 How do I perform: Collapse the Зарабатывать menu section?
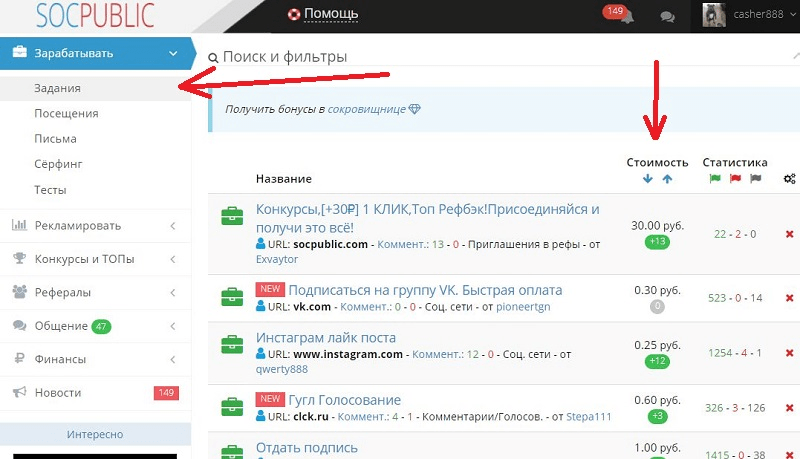pyautogui.click(x=173, y=53)
